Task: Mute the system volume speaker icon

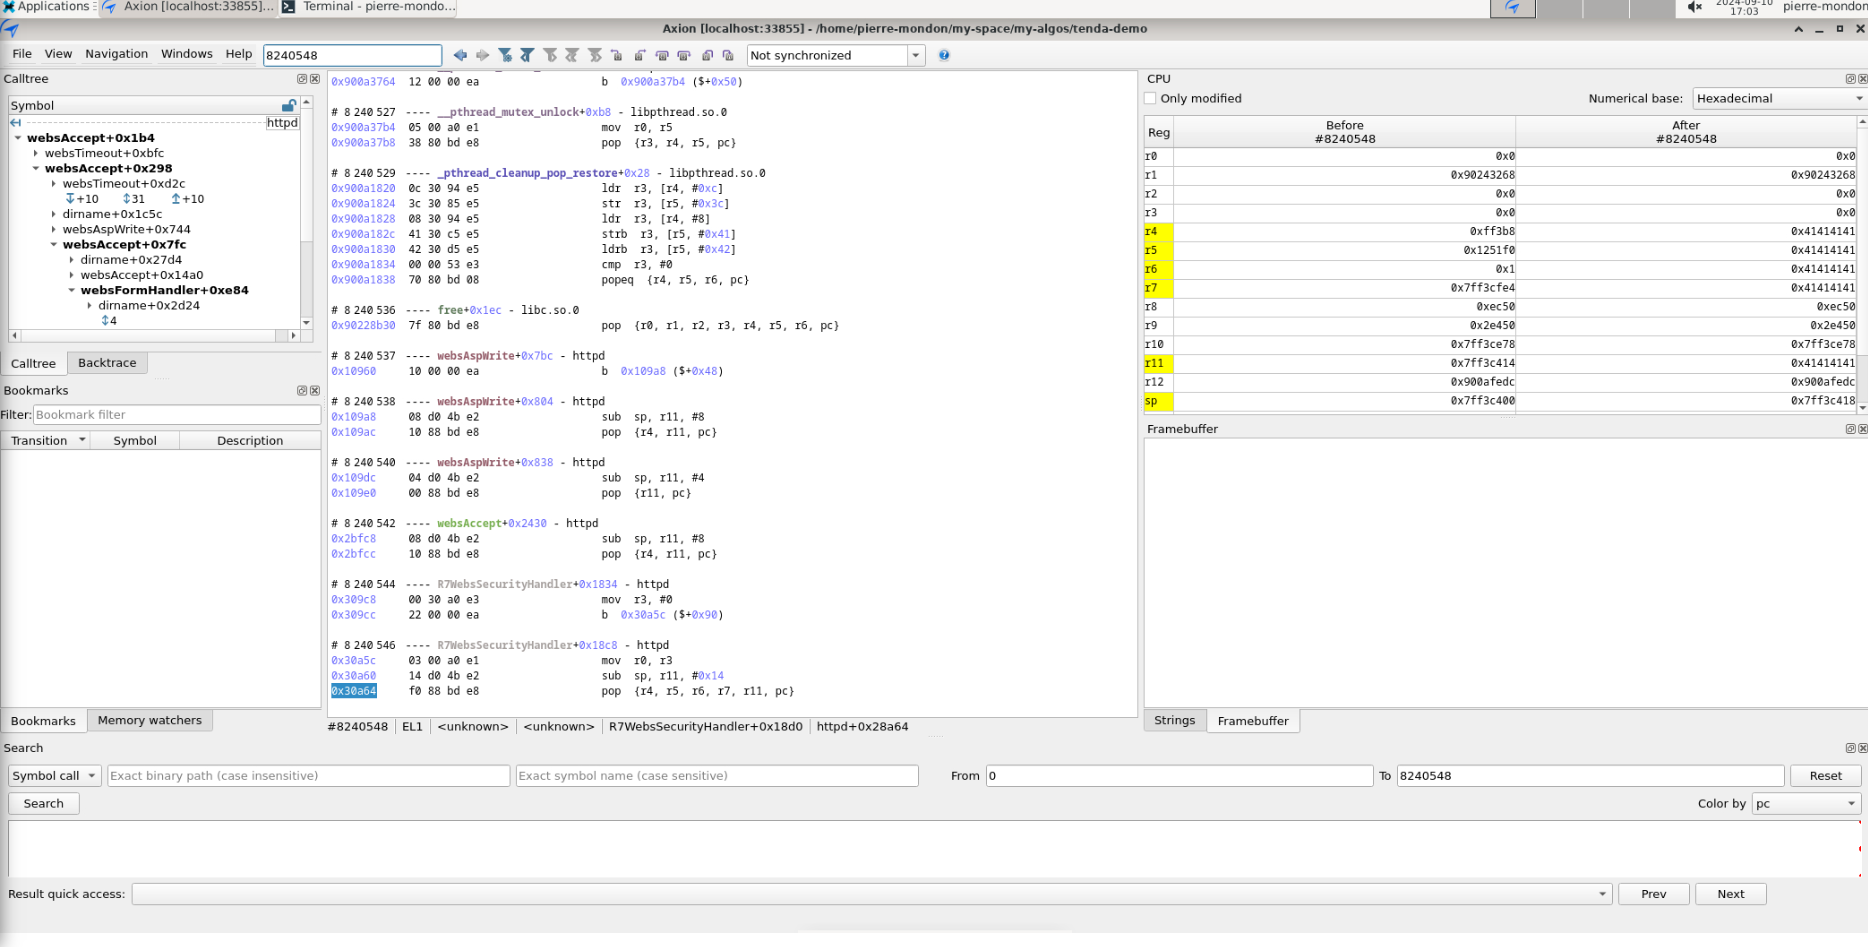Action: click(1694, 8)
